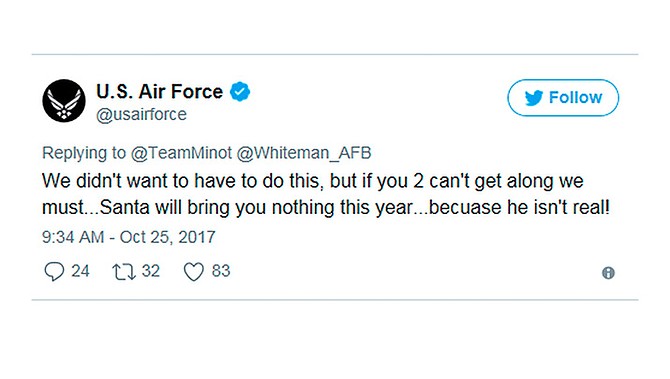Like the tweet with the heart icon
Screen dimensions: 670x379
pos(194,272)
